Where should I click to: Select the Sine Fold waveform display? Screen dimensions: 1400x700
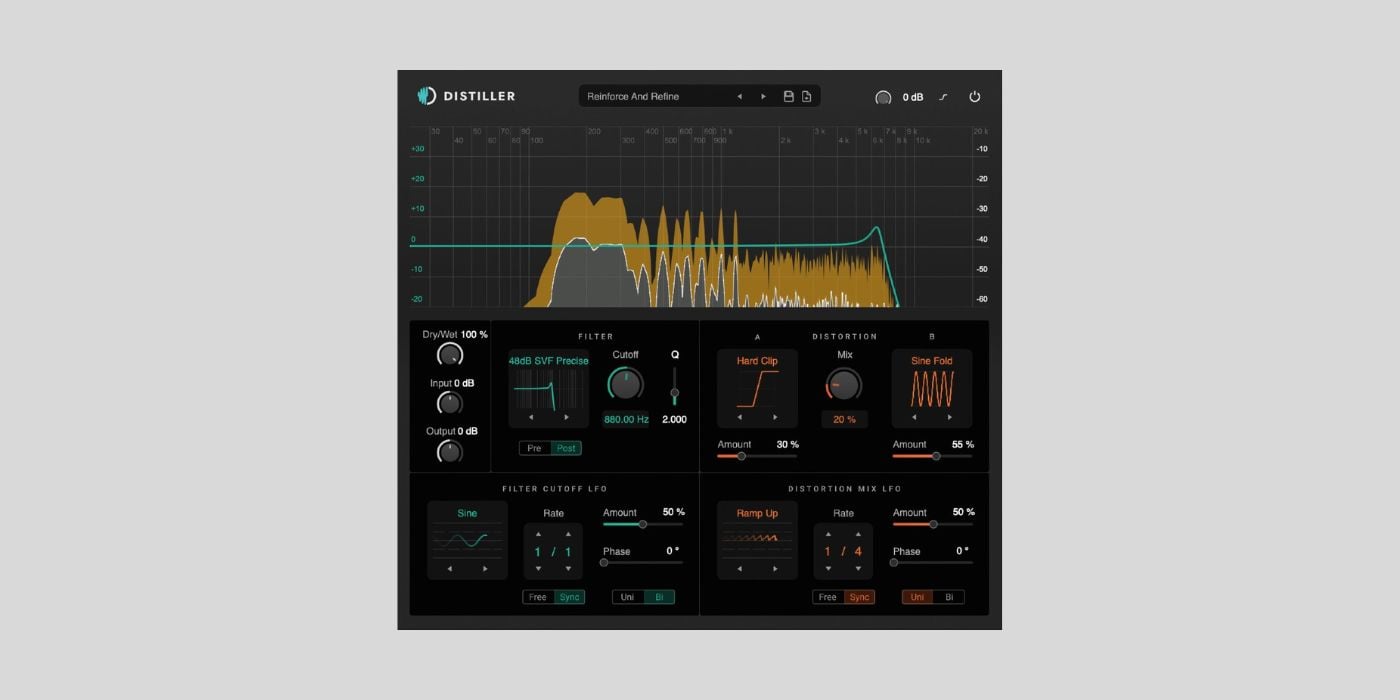[931, 385]
